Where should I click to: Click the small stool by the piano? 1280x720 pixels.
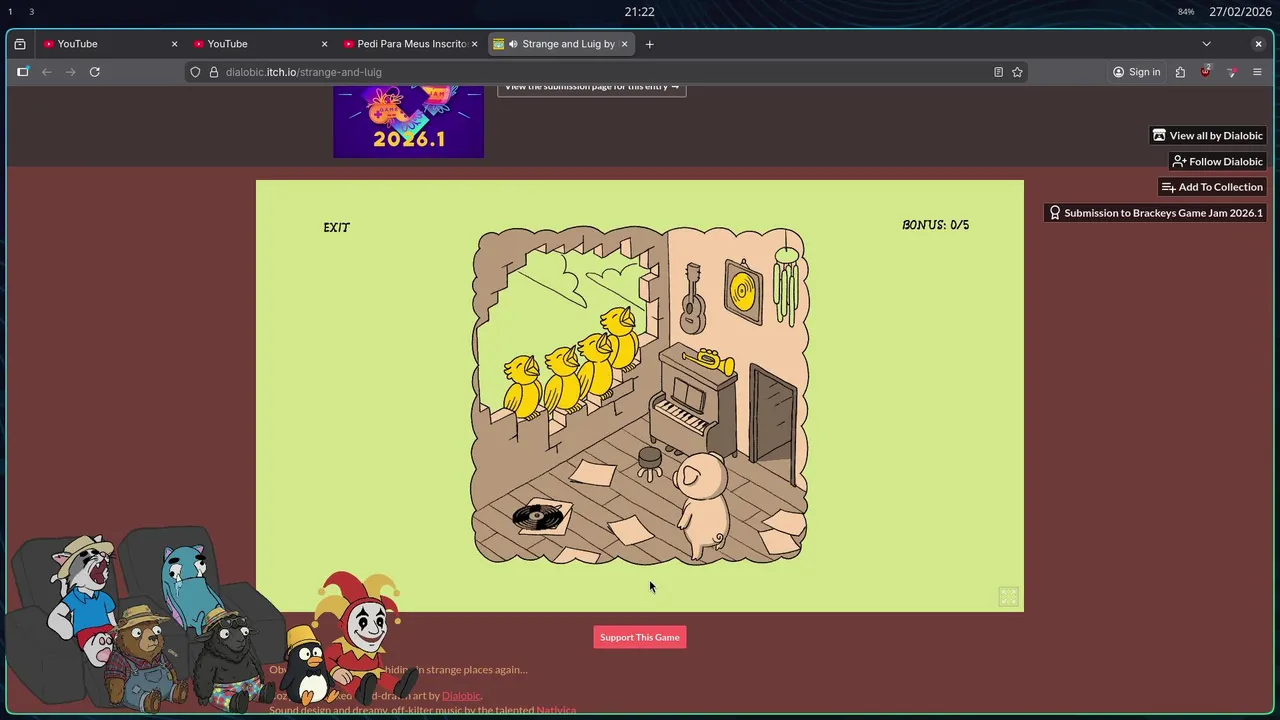pos(651,463)
